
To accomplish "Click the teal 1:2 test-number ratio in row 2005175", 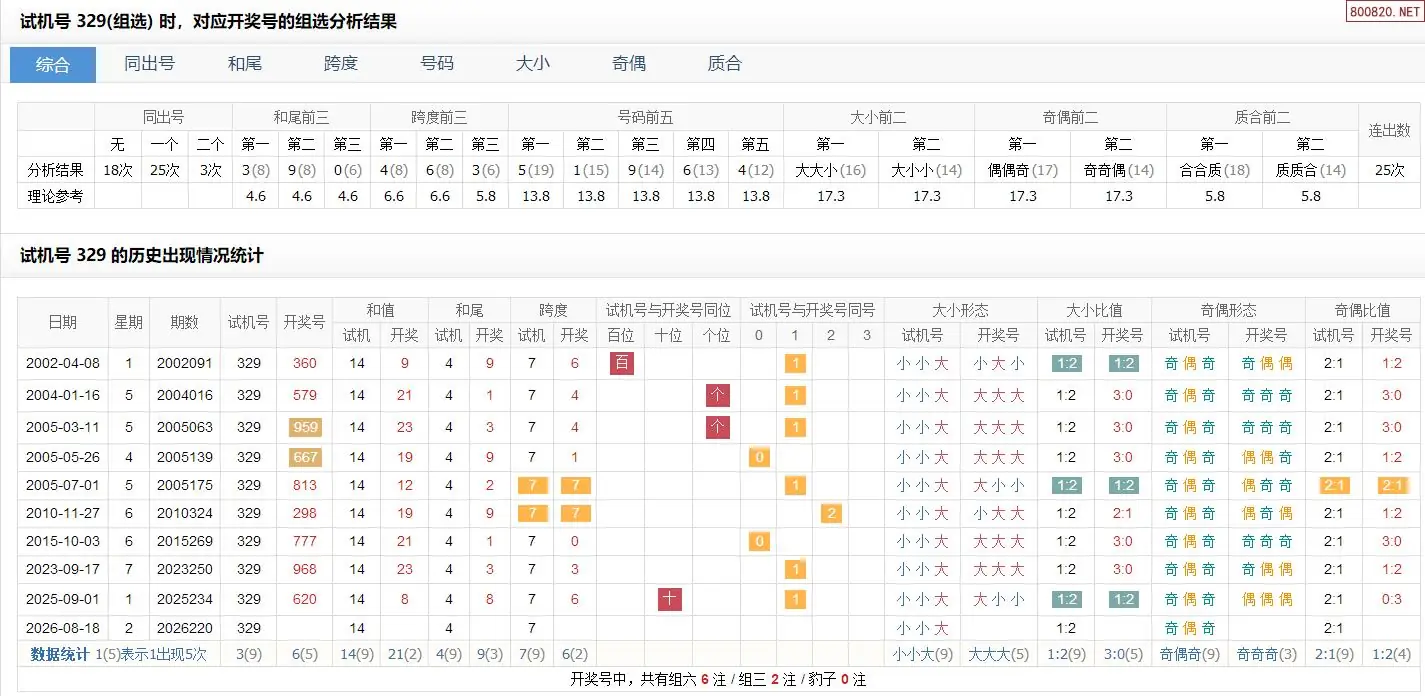I will (x=1066, y=485).
